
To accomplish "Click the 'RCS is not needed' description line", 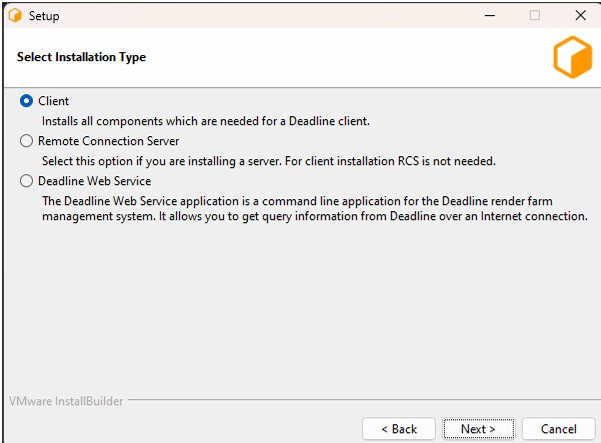I will tap(269, 161).
